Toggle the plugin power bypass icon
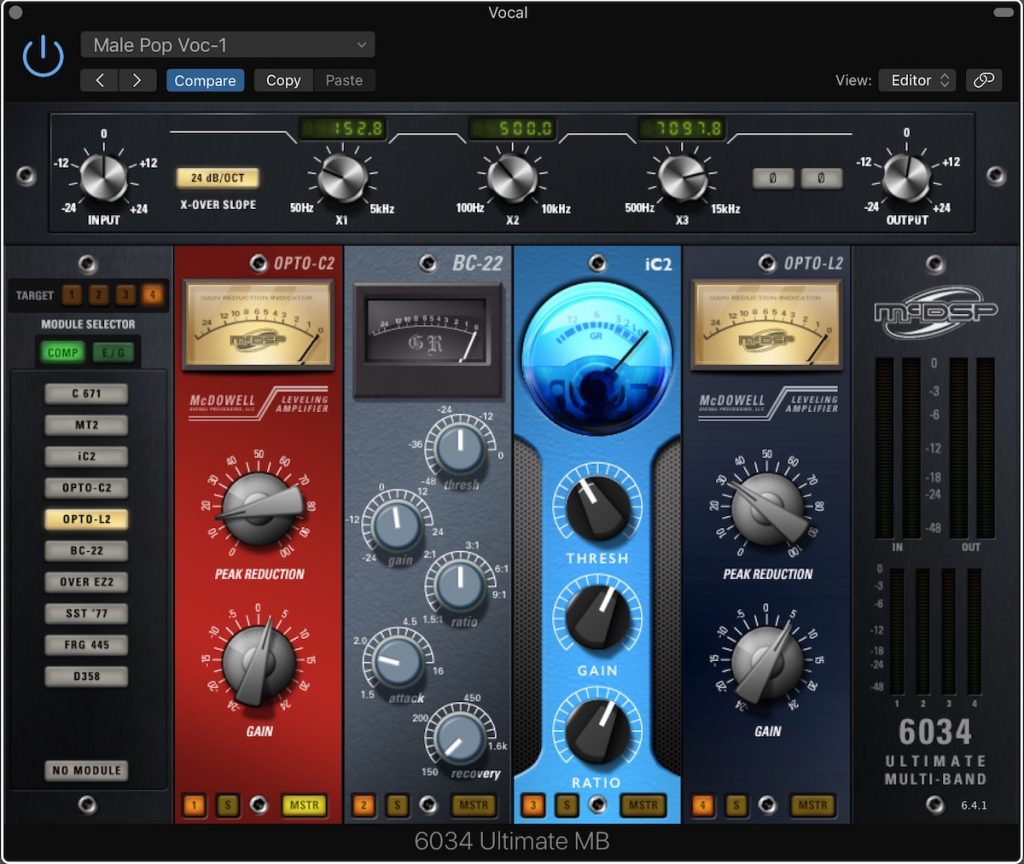 [43, 56]
